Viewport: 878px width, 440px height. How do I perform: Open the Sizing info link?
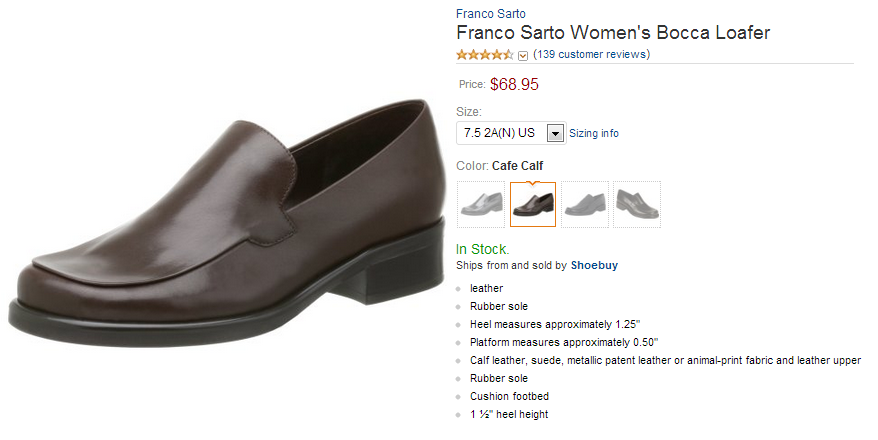click(594, 133)
